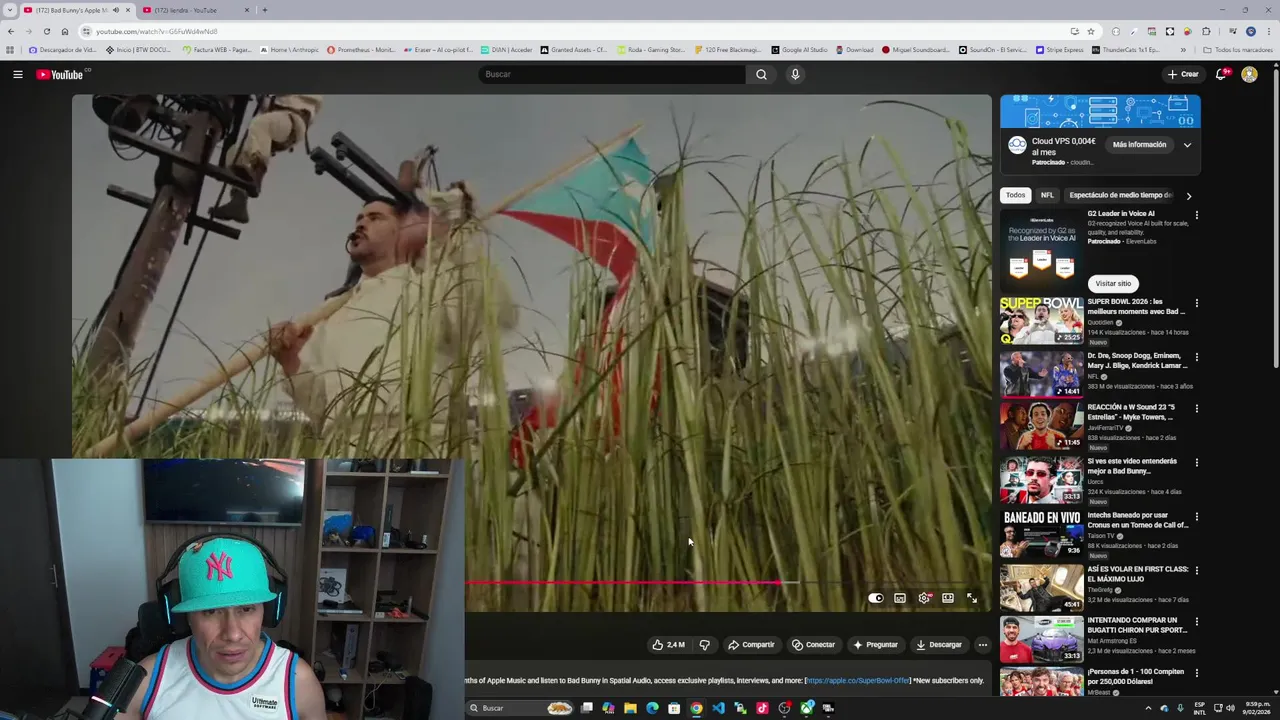Enter fullscreen in the video player

click(972, 598)
